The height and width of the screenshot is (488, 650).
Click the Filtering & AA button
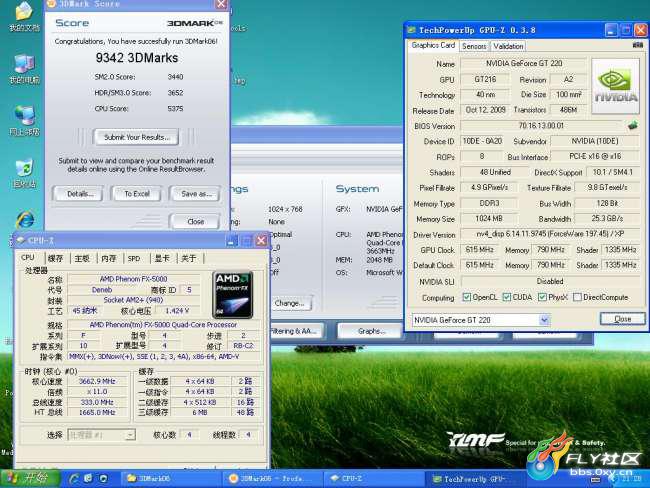pos(296,331)
